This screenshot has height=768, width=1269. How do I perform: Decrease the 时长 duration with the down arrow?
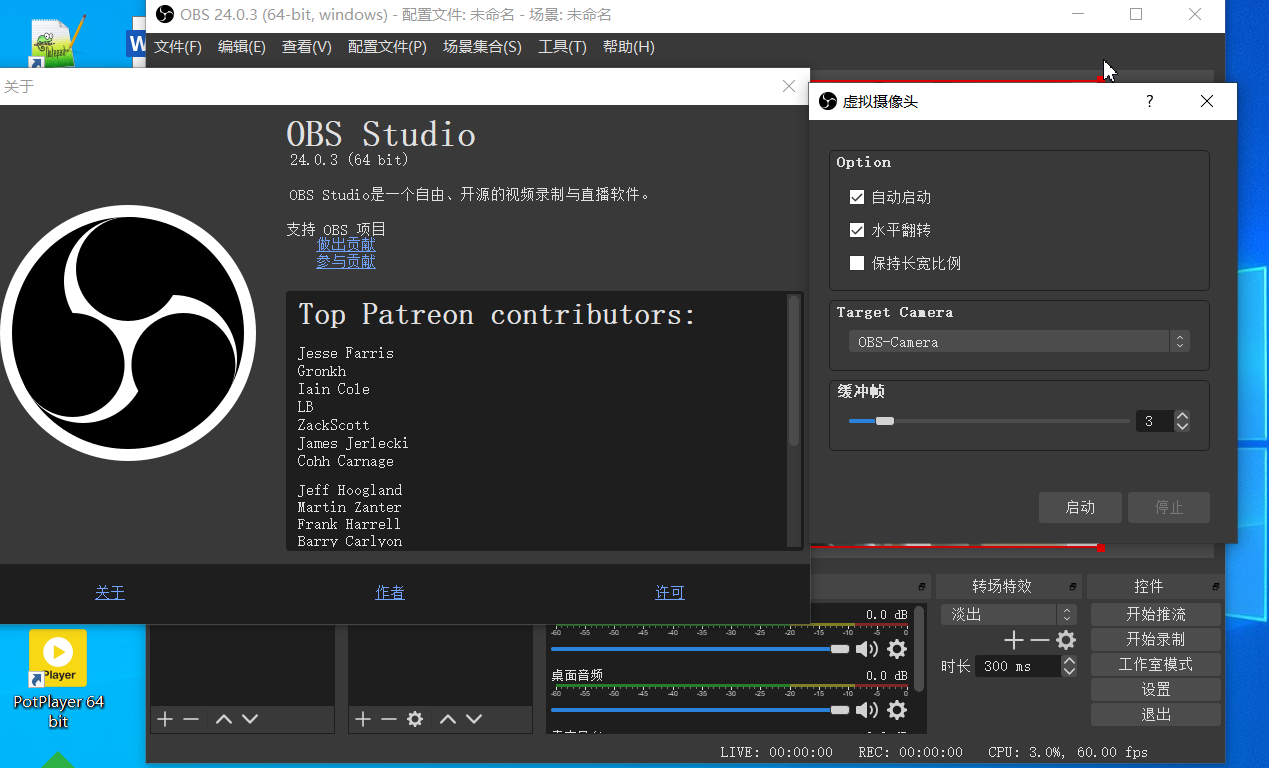coord(1070,671)
